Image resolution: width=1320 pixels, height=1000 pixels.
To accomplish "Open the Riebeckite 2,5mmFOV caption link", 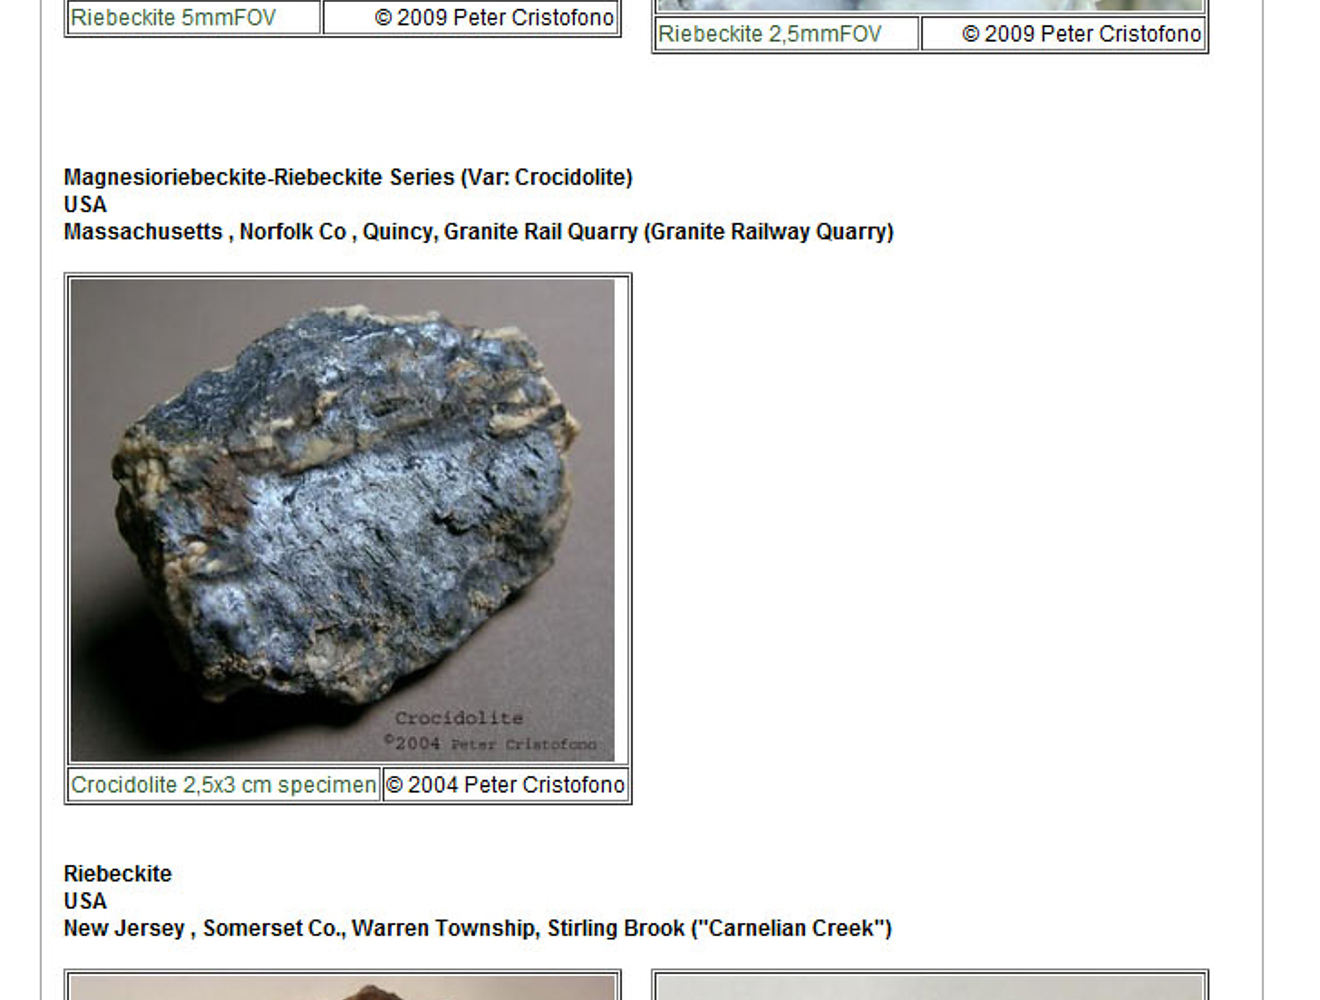I will pyautogui.click(x=782, y=34).
